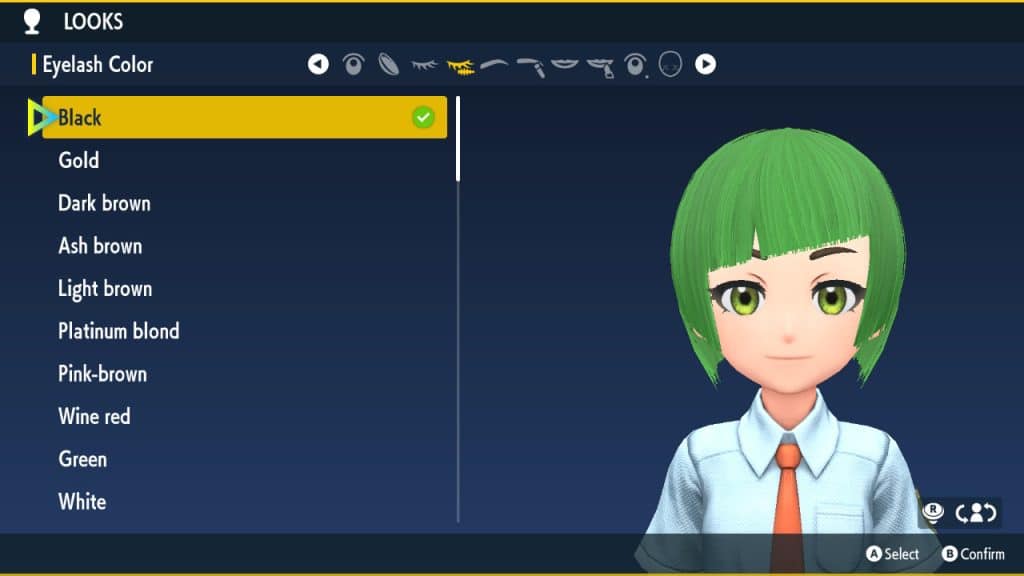Open the eye shape category icon
The height and width of the screenshot is (576, 1024).
coord(353,64)
